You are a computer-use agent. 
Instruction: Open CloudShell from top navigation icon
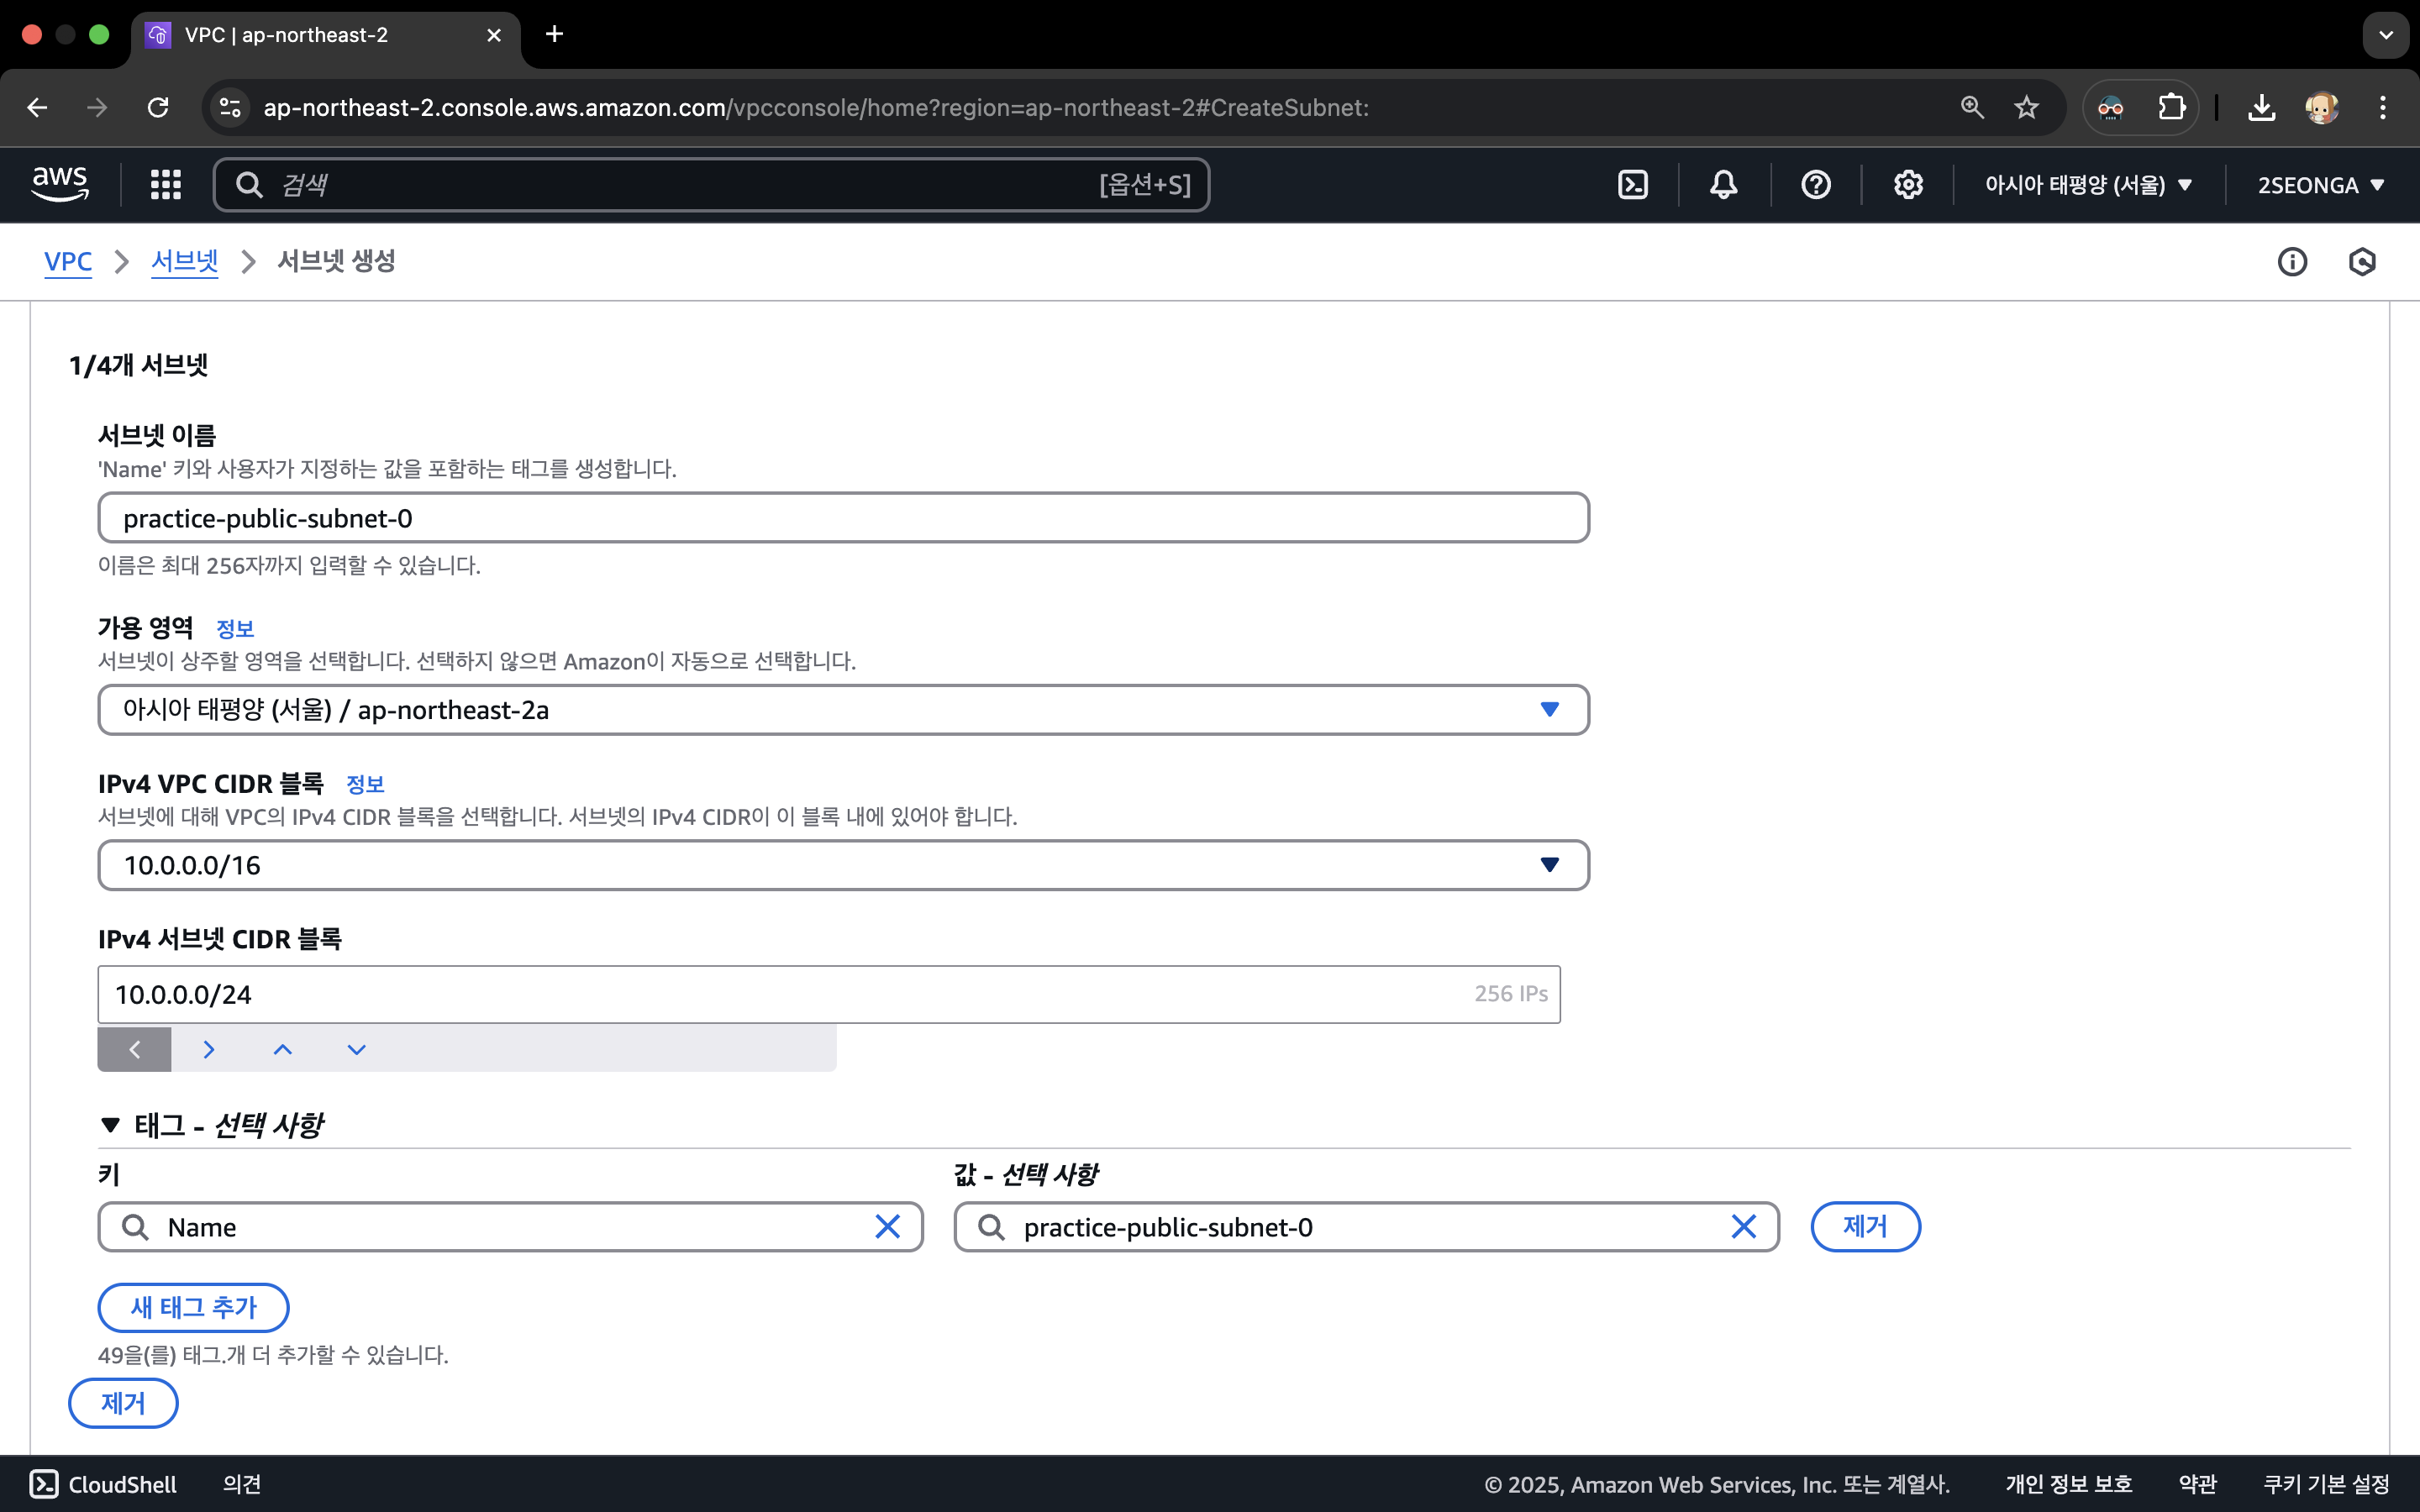pyautogui.click(x=1632, y=185)
